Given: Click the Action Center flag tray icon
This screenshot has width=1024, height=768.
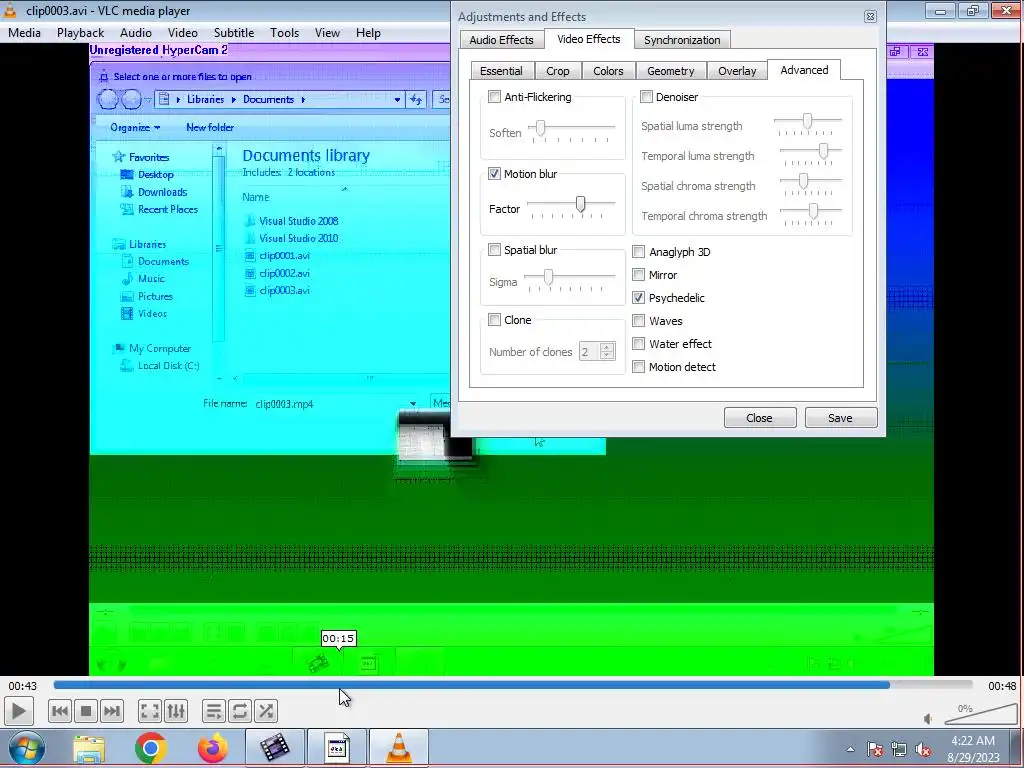Looking at the screenshot, I should coord(875,749).
